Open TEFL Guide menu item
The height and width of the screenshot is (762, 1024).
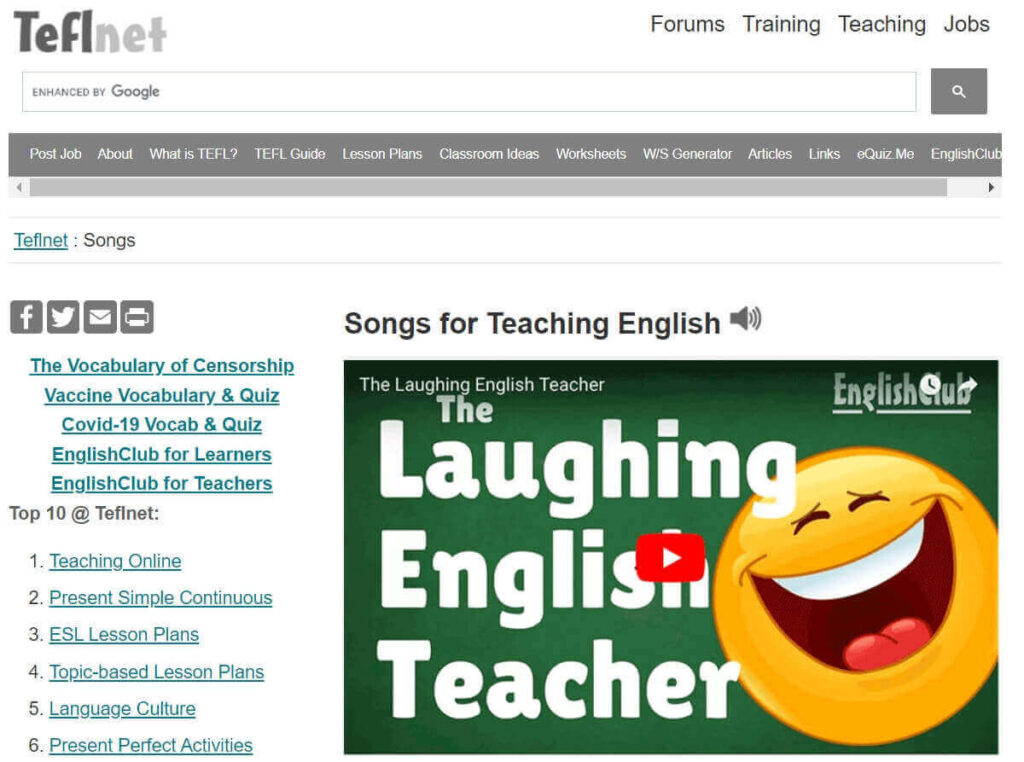[x=290, y=154]
